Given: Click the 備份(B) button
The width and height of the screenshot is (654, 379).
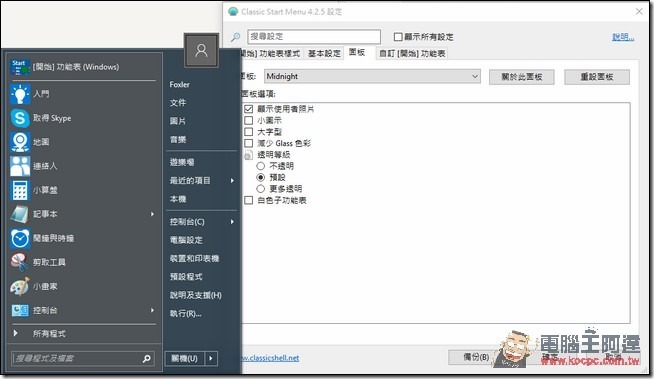Looking at the screenshot, I should (476, 357).
